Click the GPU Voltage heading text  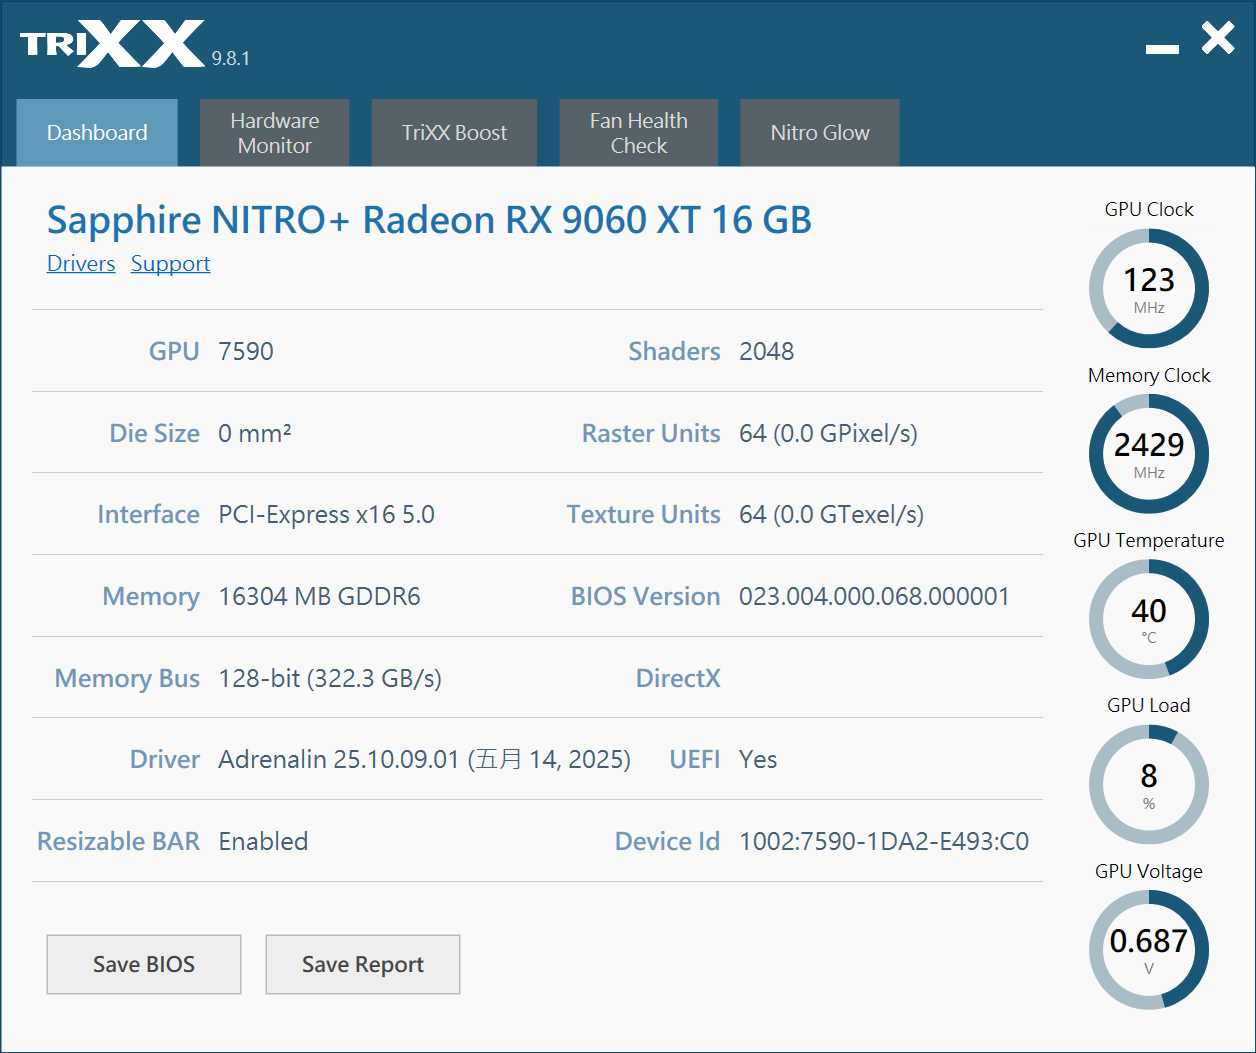point(1149,871)
